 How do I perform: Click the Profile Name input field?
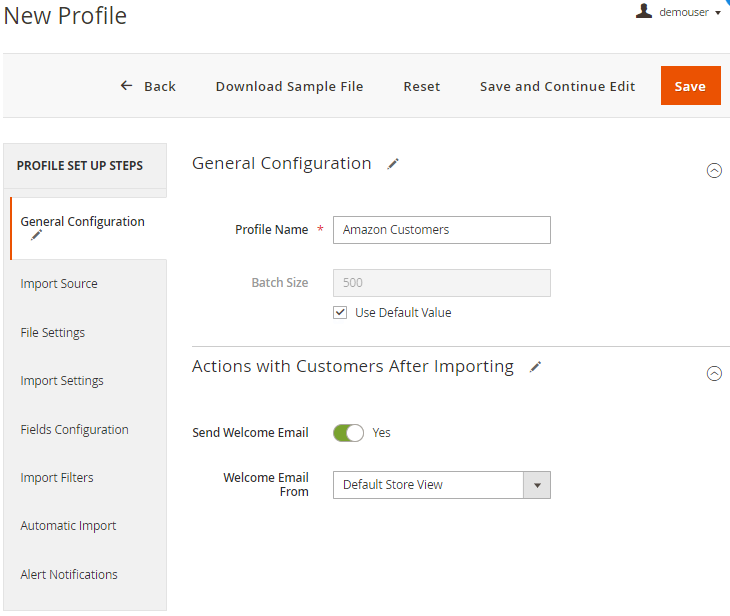pyautogui.click(x=441, y=230)
